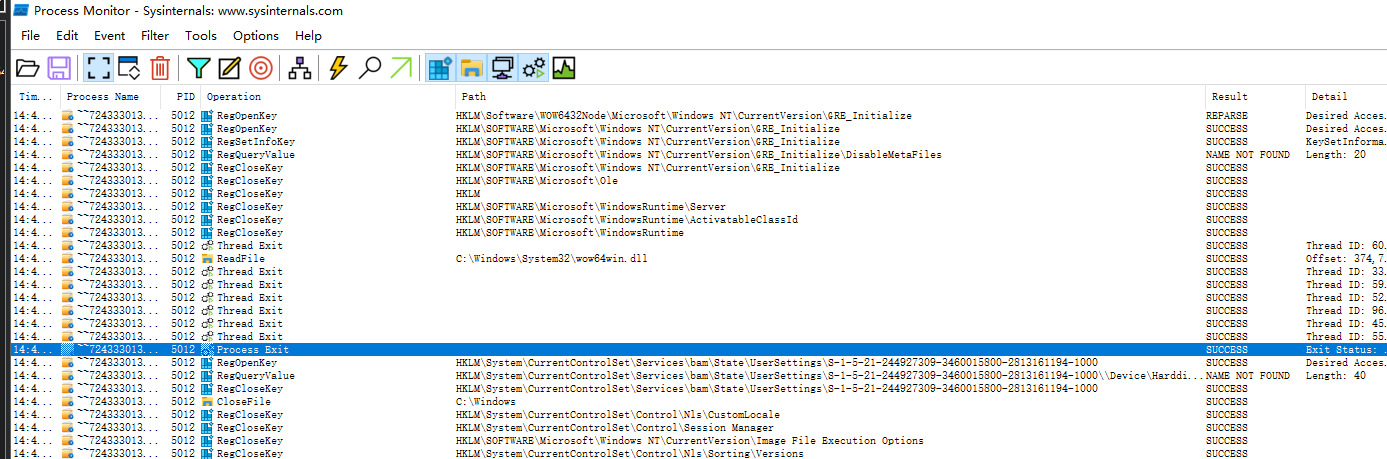The height and width of the screenshot is (459, 1387).
Task: Open the Help menu
Action: click(x=309, y=36)
